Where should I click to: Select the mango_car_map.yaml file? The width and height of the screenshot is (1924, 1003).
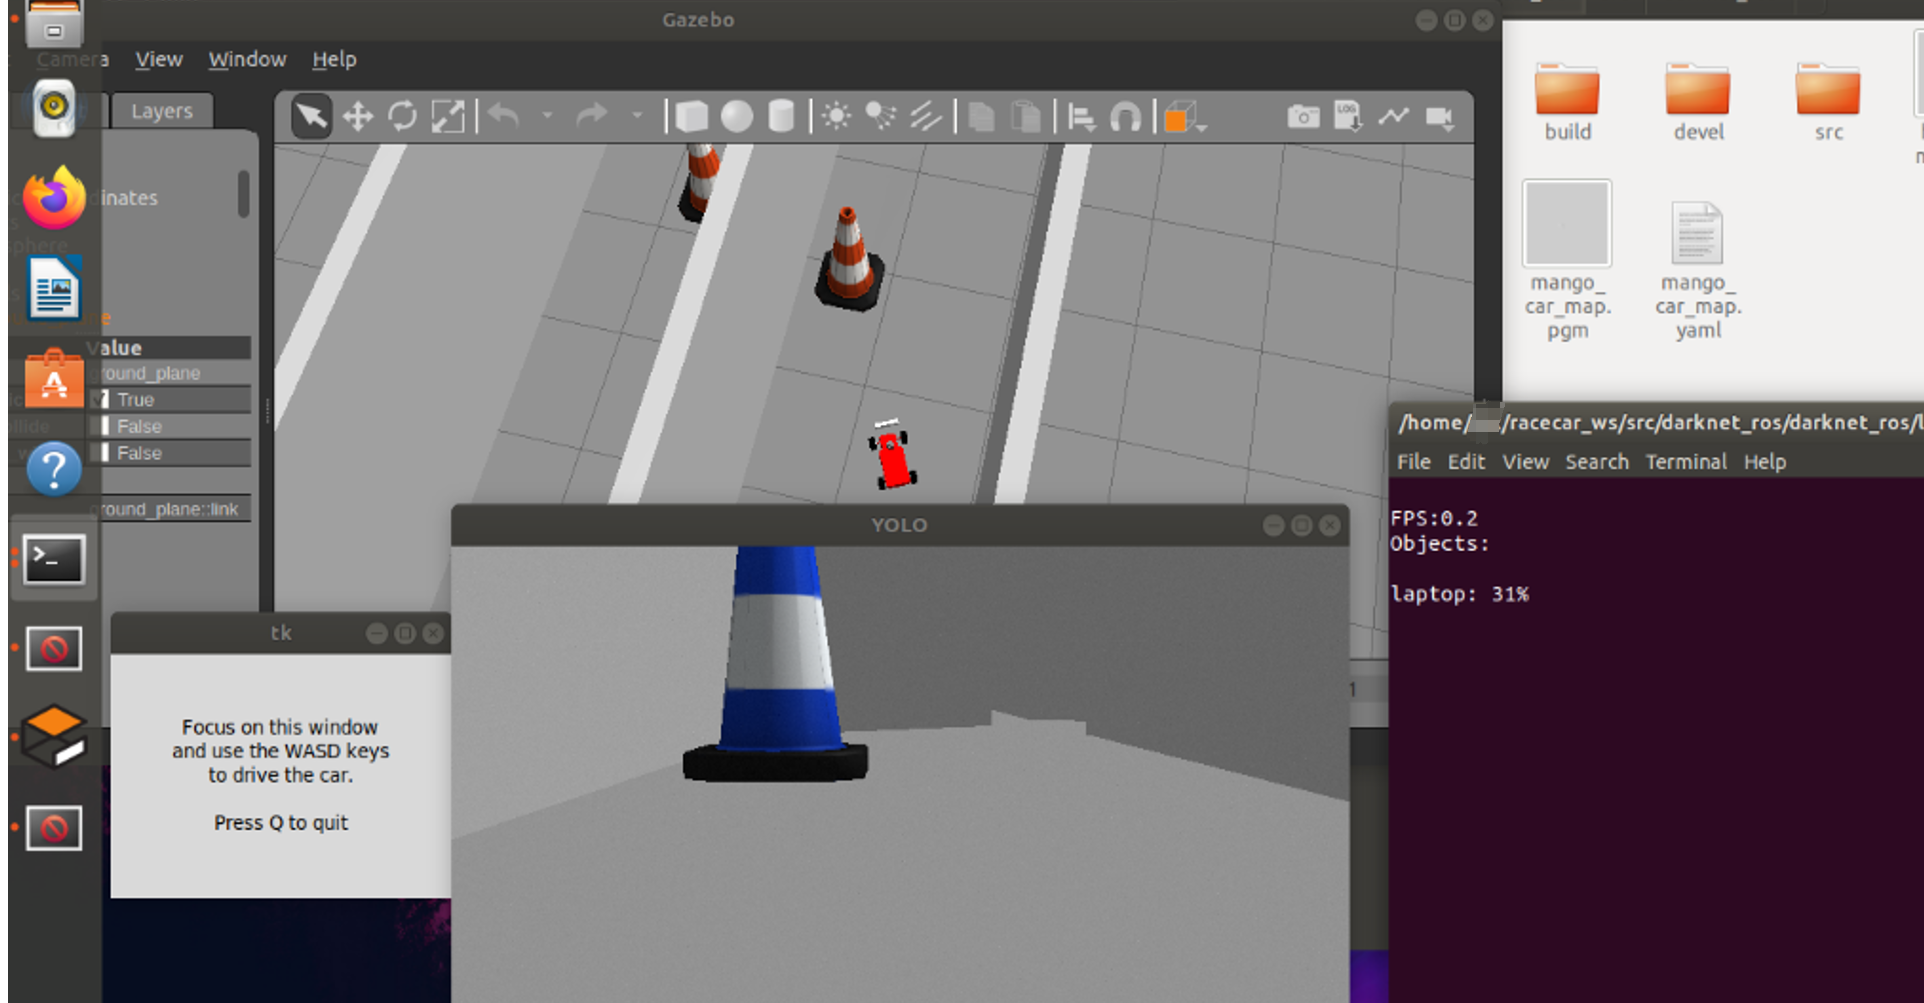pyautogui.click(x=1698, y=270)
